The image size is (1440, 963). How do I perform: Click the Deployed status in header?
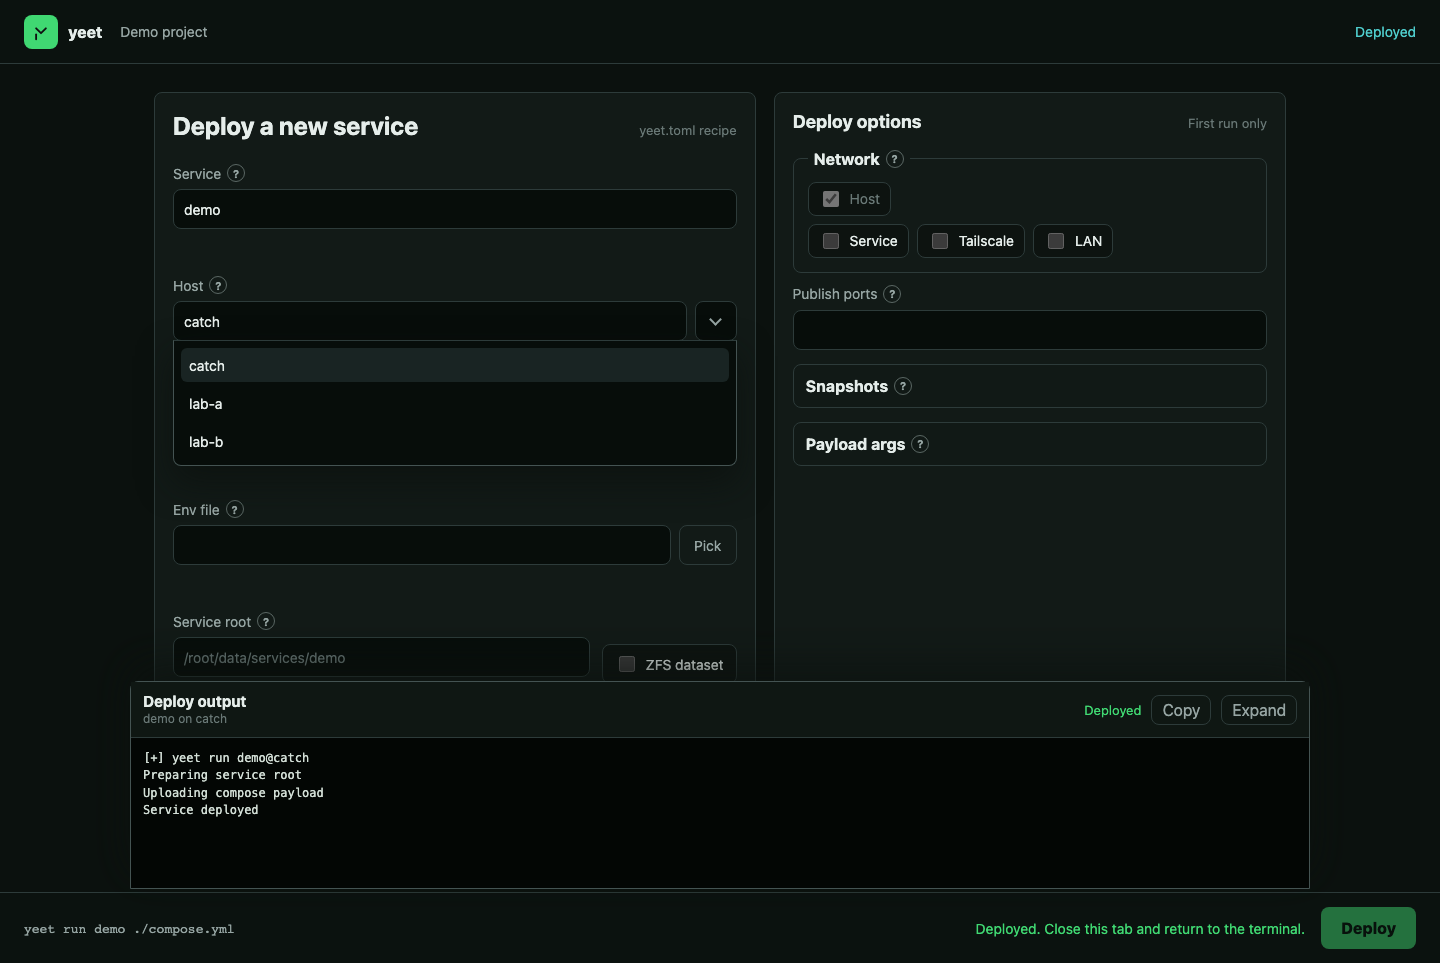coord(1385,32)
